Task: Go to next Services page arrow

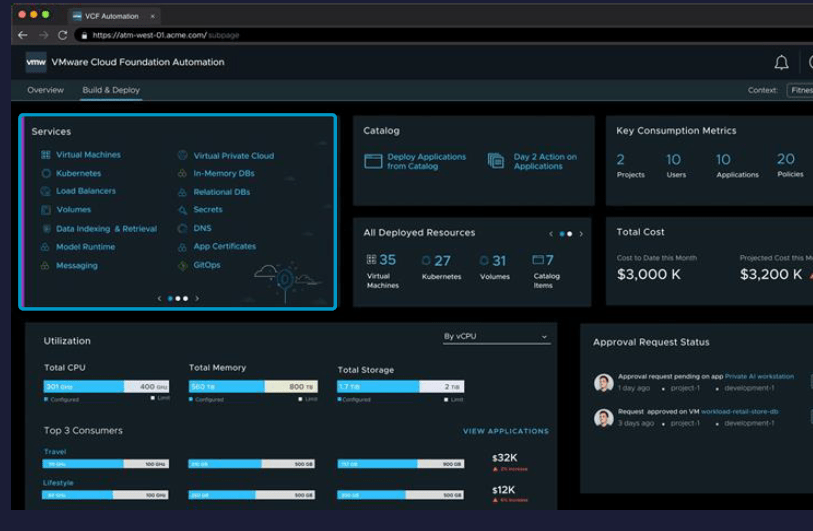Action: tap(197, 298)
